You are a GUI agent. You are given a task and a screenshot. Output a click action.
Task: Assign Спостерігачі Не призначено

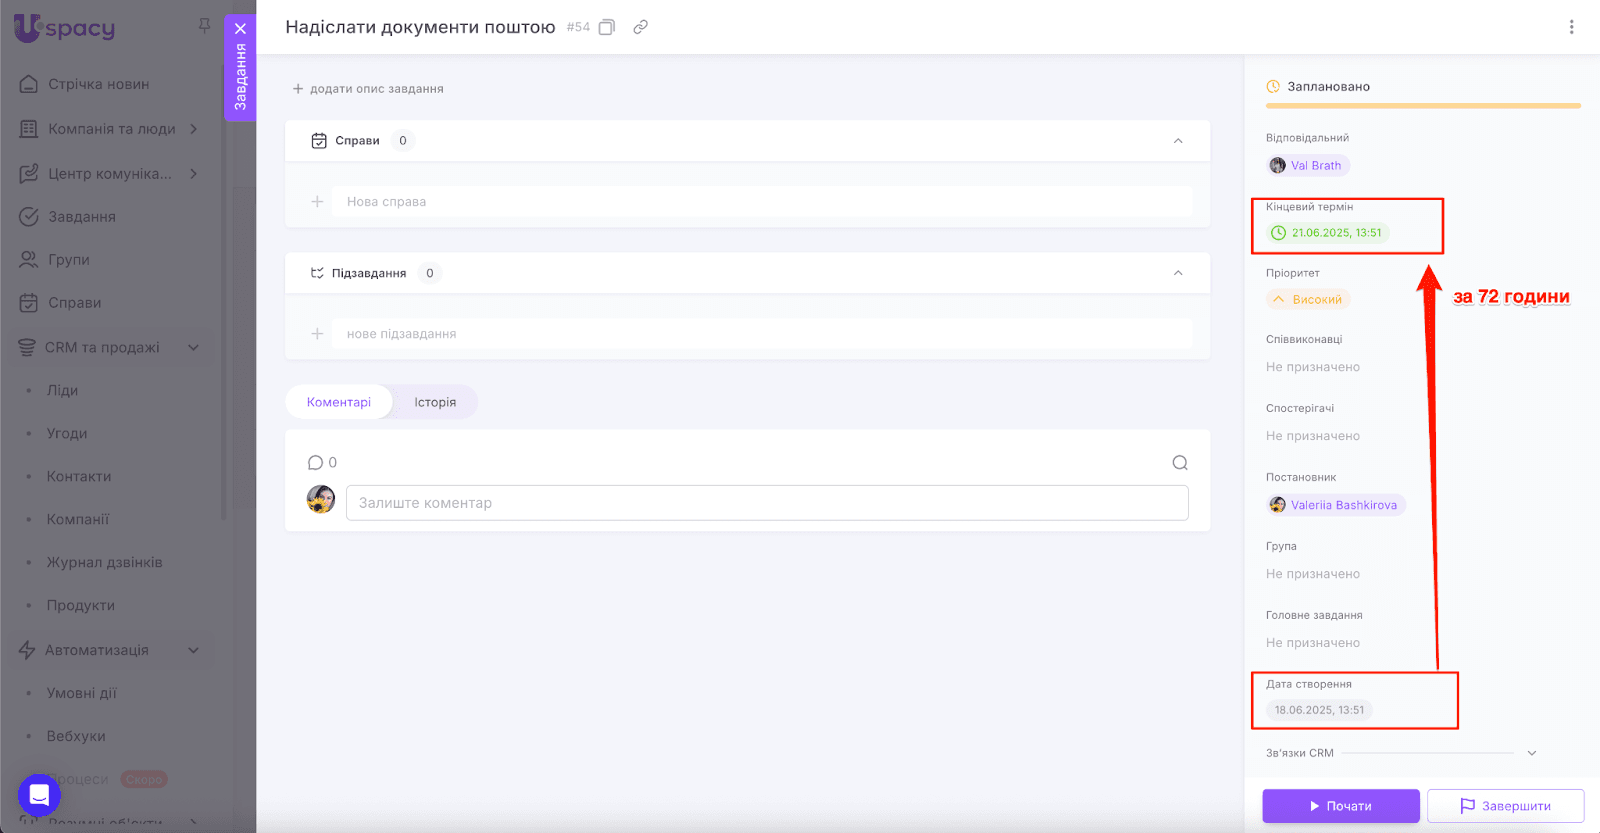coord(1313,436)
